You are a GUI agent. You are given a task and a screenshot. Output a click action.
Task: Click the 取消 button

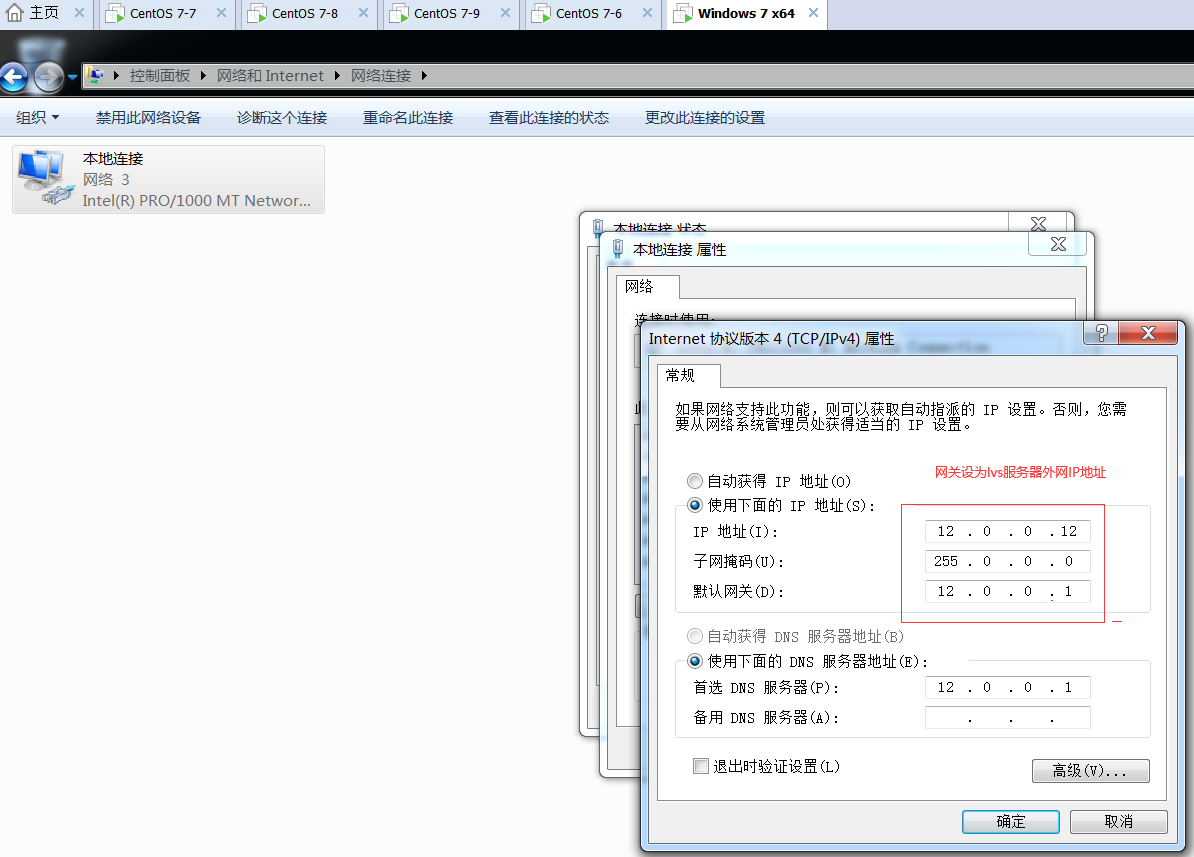click(1119, 821)
